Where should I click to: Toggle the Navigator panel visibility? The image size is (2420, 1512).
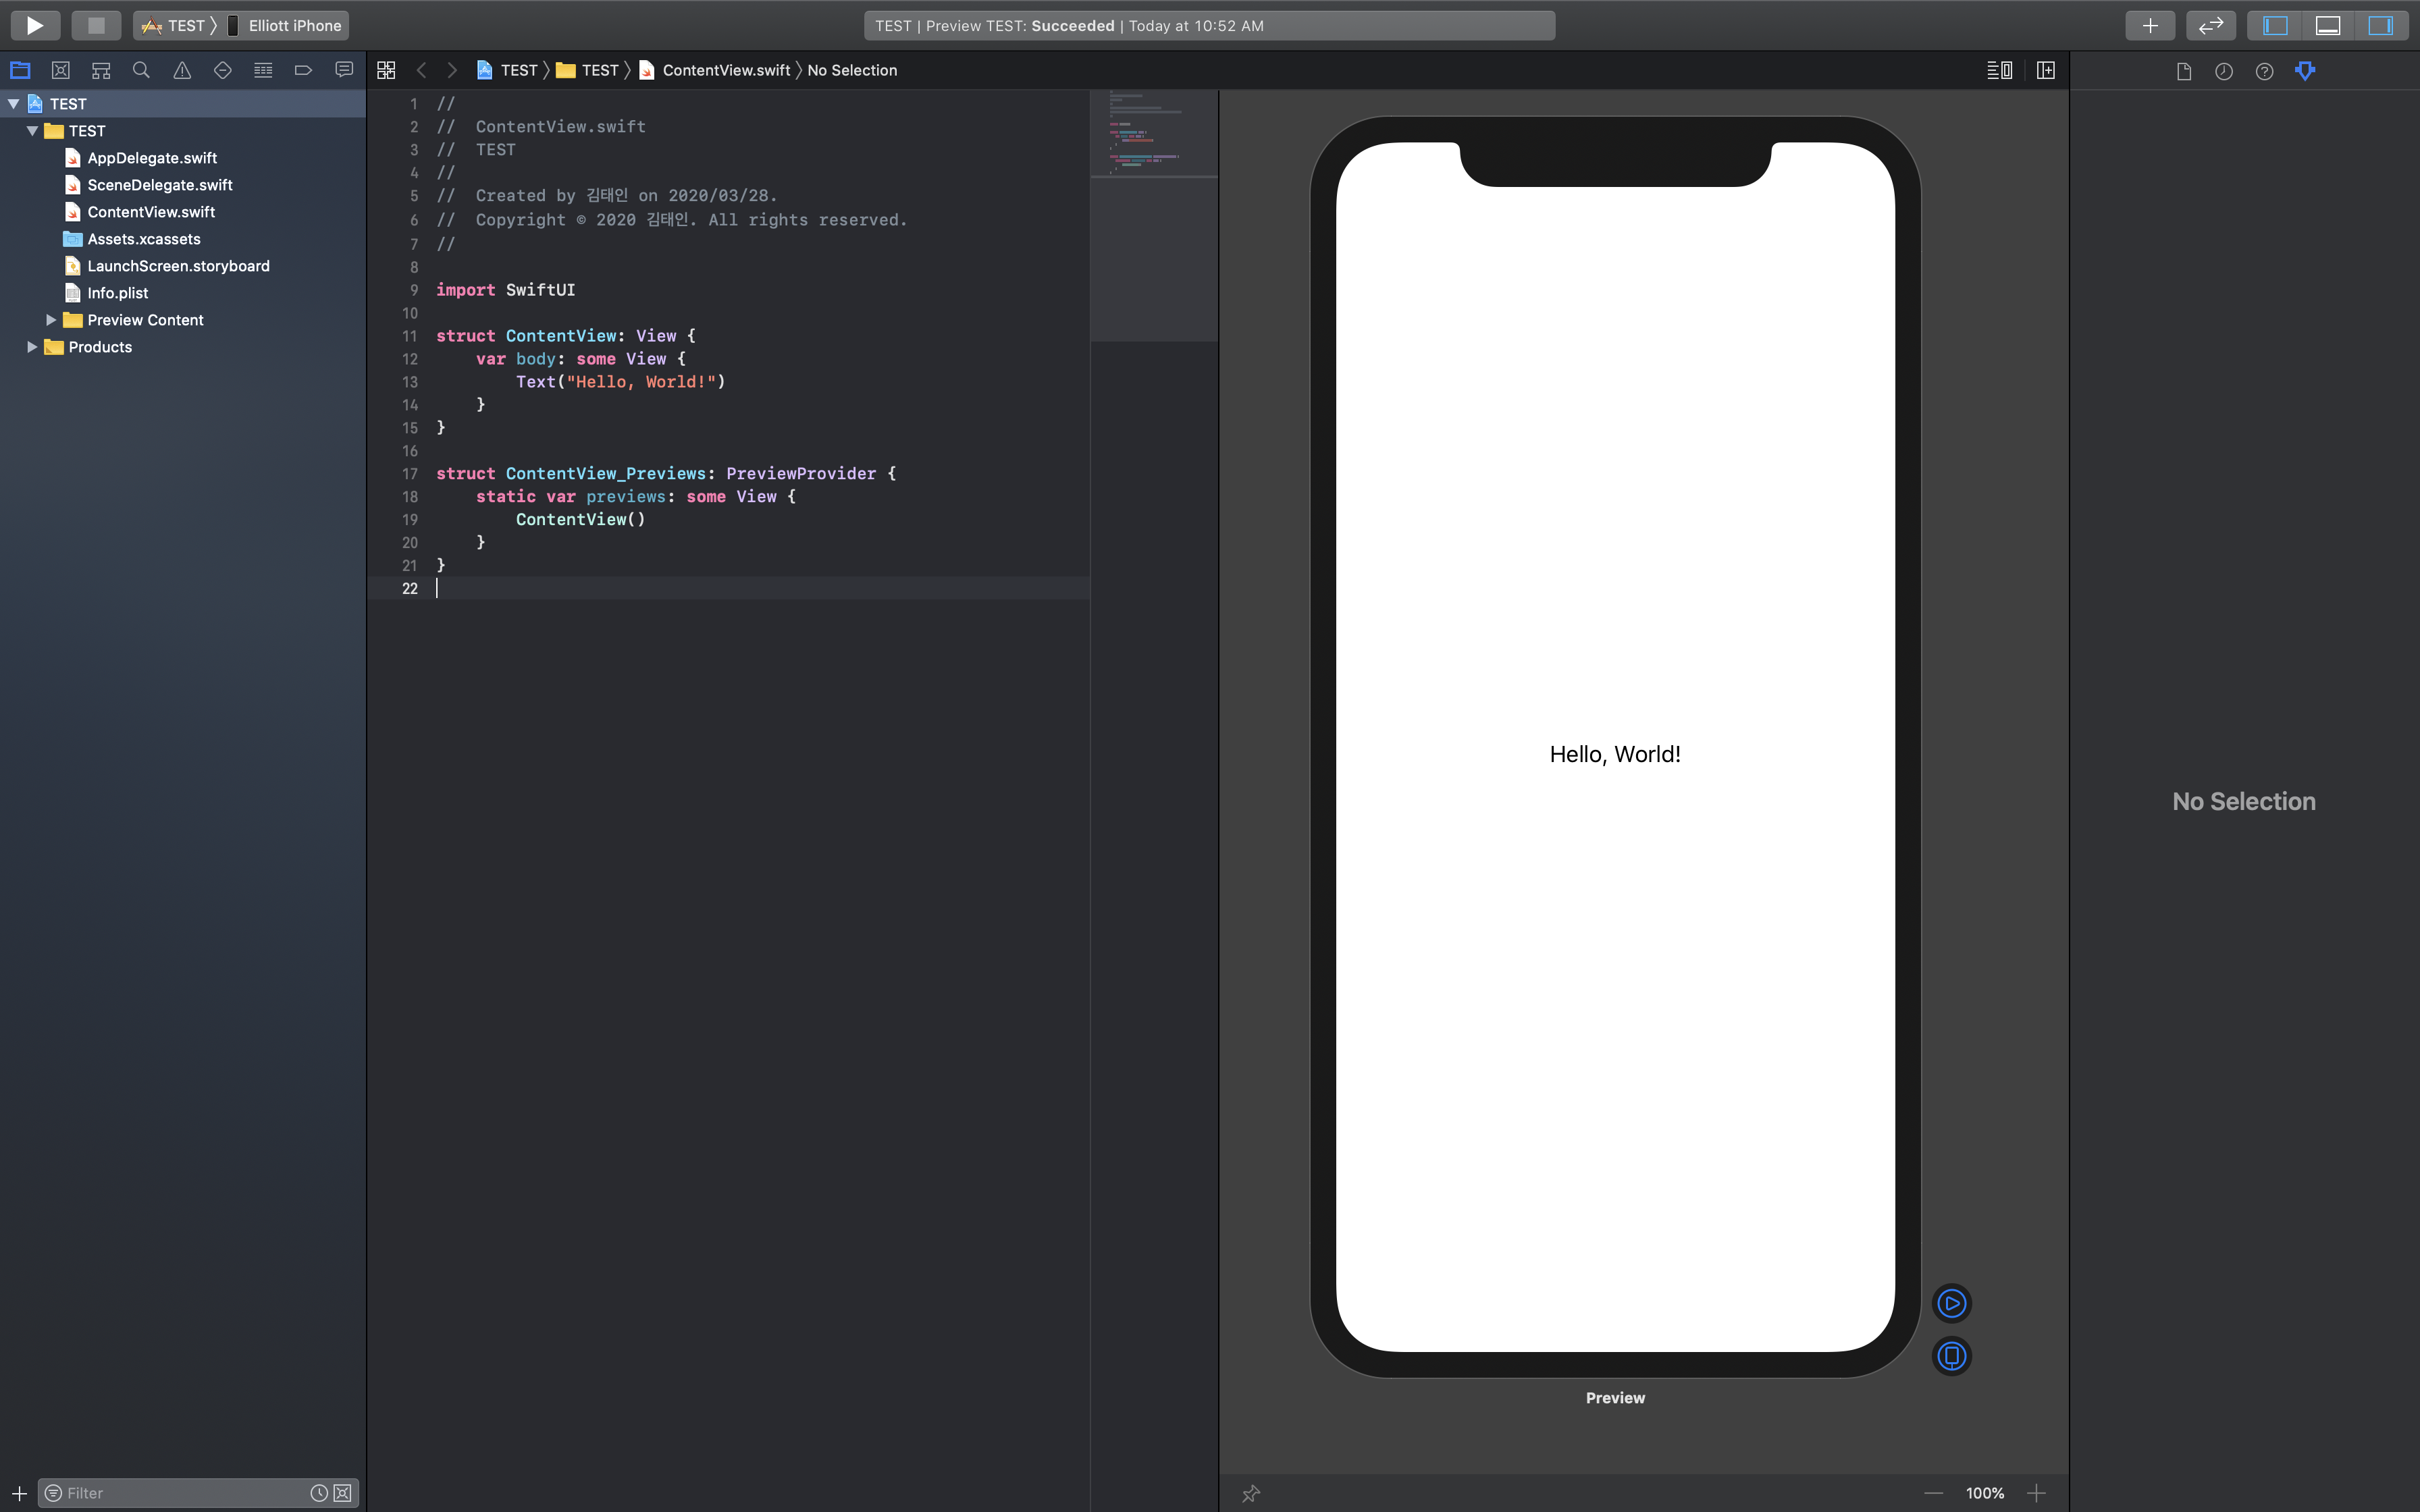click(x=2275, y=25)
